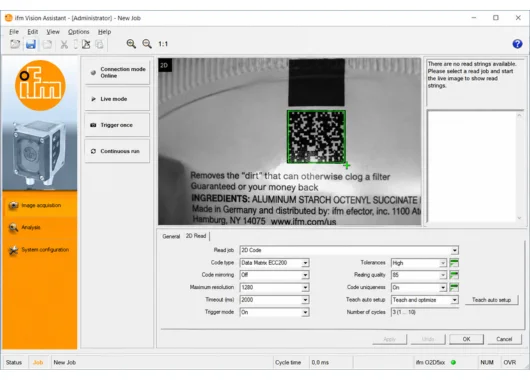
Task: Start Live mode
Action: [117, 99]
